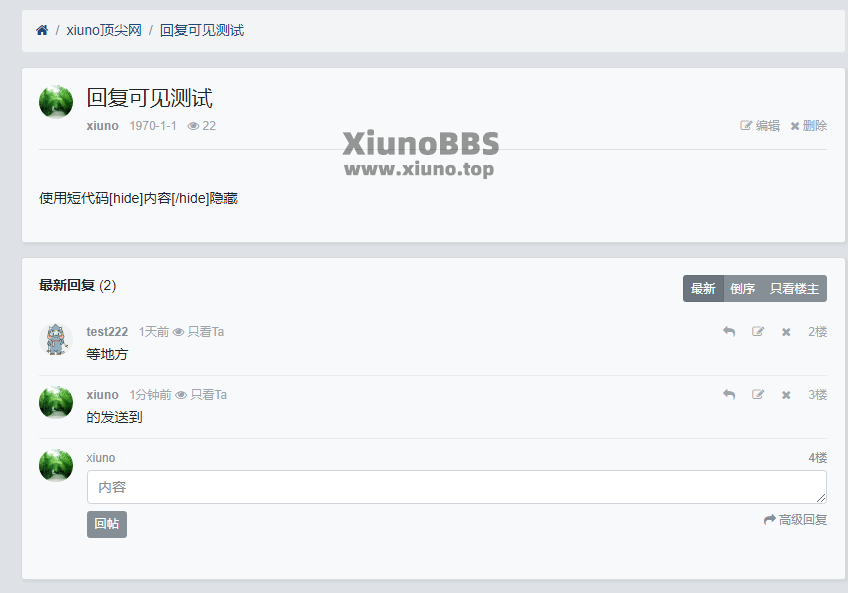Click the xiuno name above reply box

tap(101, 458)
